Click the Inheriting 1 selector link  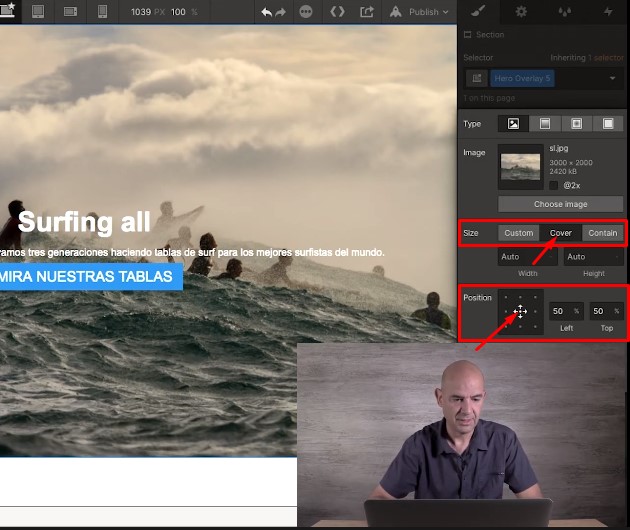(587, 57)
